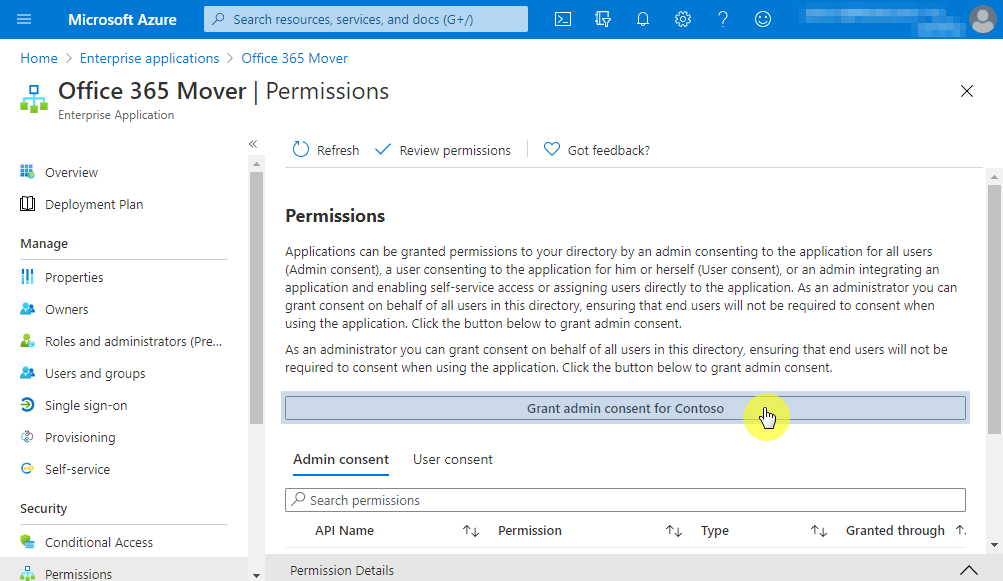Go to Enterprise applications breadcrumb
This screenshot has height=581, width=1003.
coord(149,58)
